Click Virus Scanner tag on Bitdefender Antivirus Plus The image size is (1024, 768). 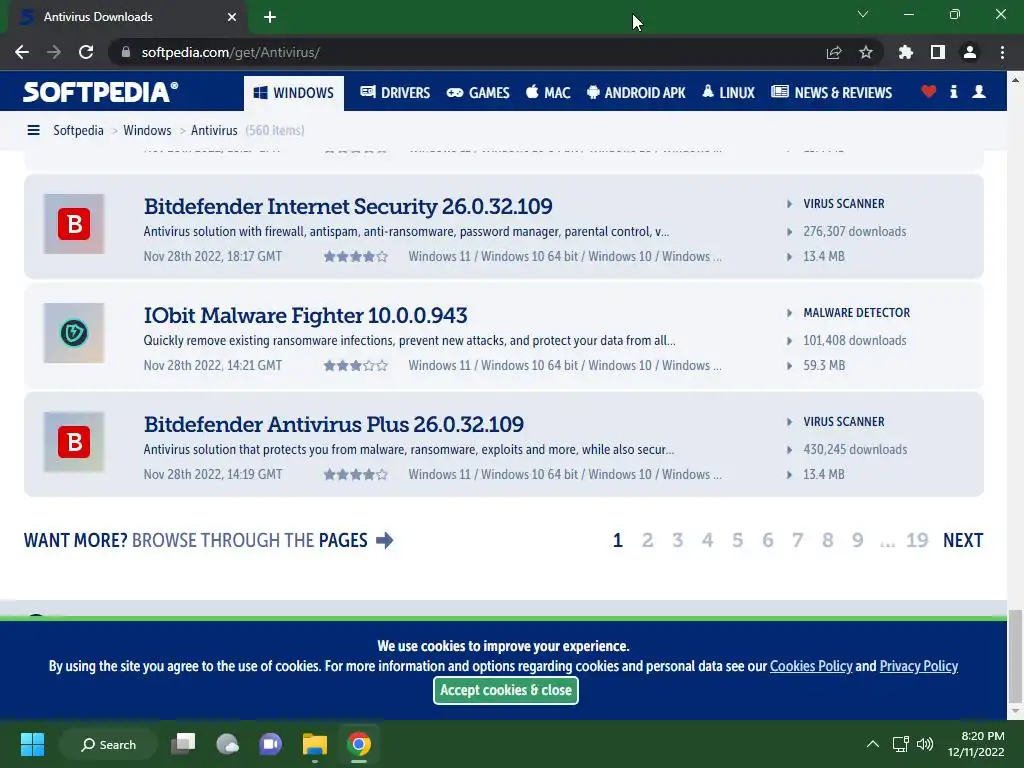844,422
